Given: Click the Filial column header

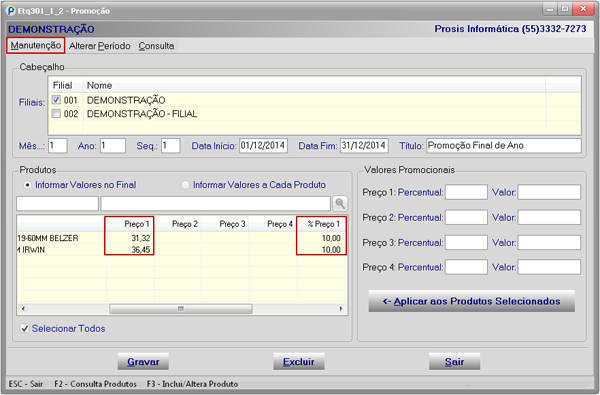Looking at the screenshot, I should [x=65, y=85].
